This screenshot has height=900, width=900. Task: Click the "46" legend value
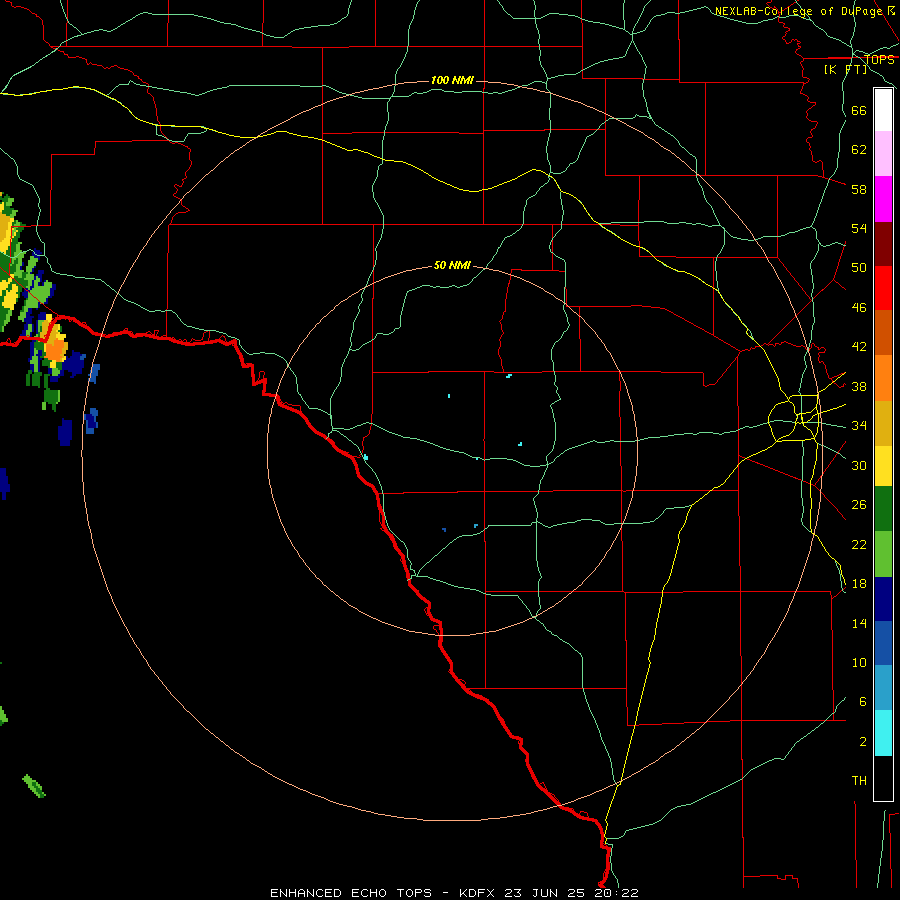click(x=859, y=307)
